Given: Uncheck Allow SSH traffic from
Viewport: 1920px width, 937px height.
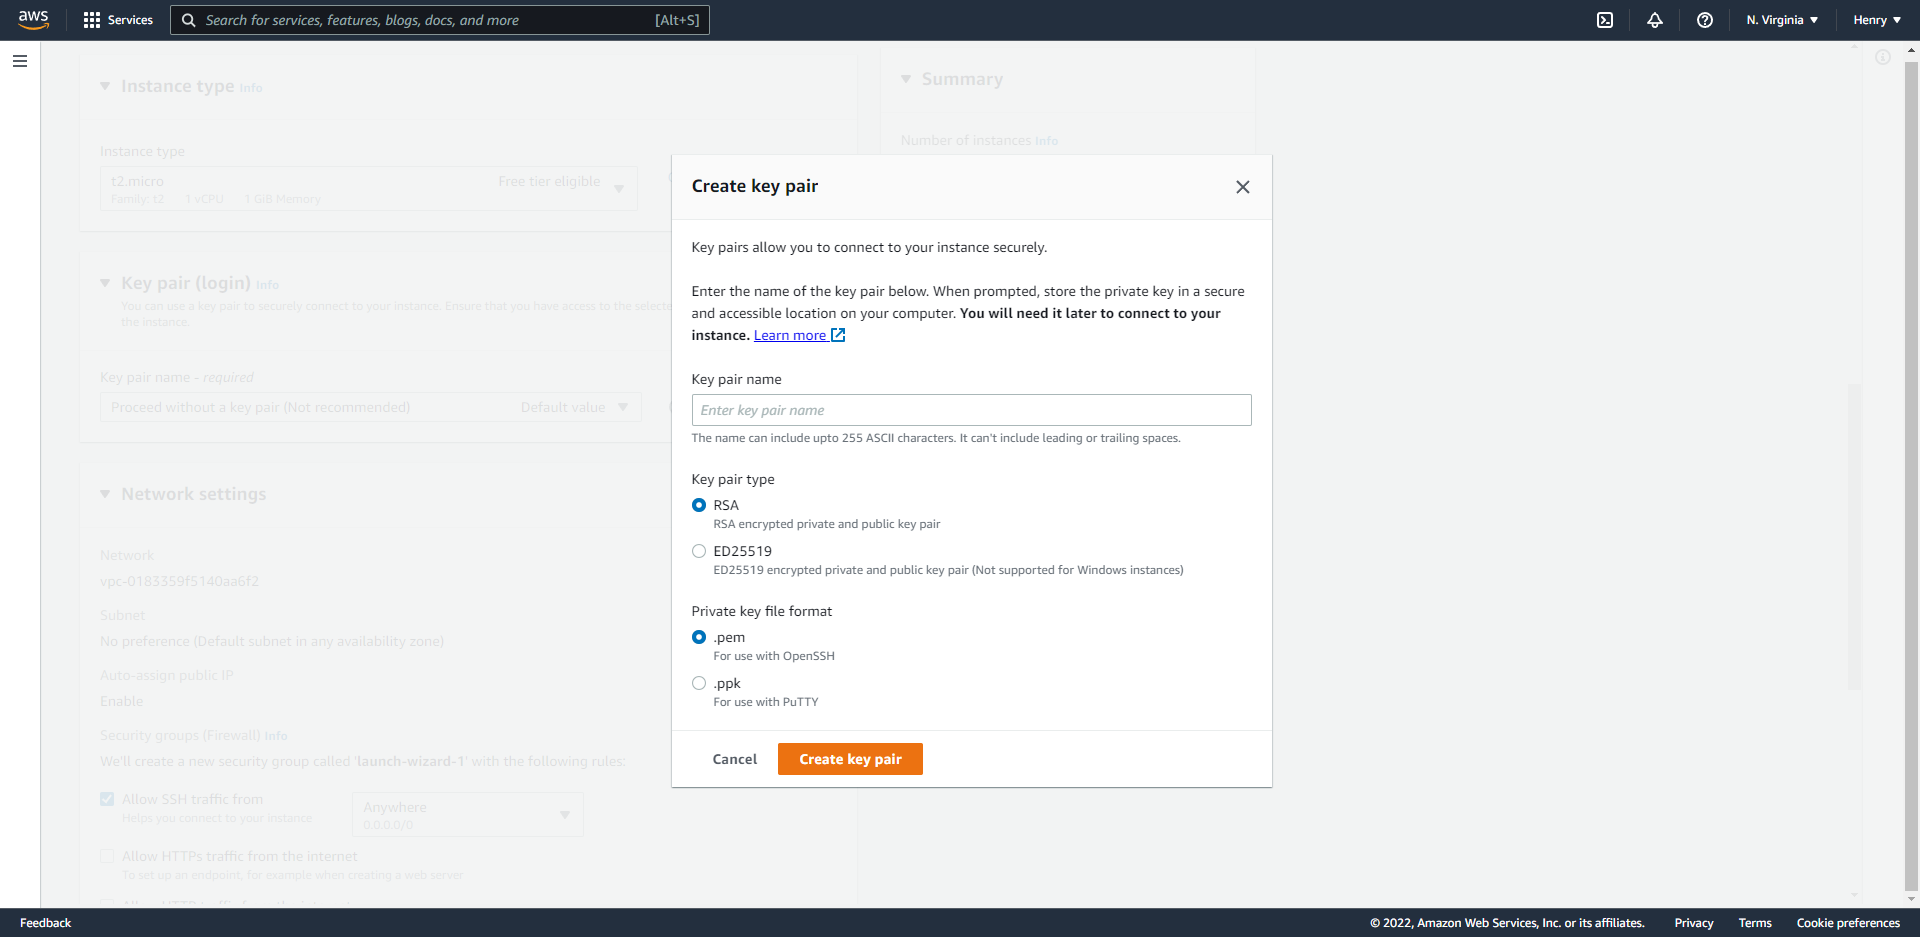Looking at the screenshot, I should (107, 798).
